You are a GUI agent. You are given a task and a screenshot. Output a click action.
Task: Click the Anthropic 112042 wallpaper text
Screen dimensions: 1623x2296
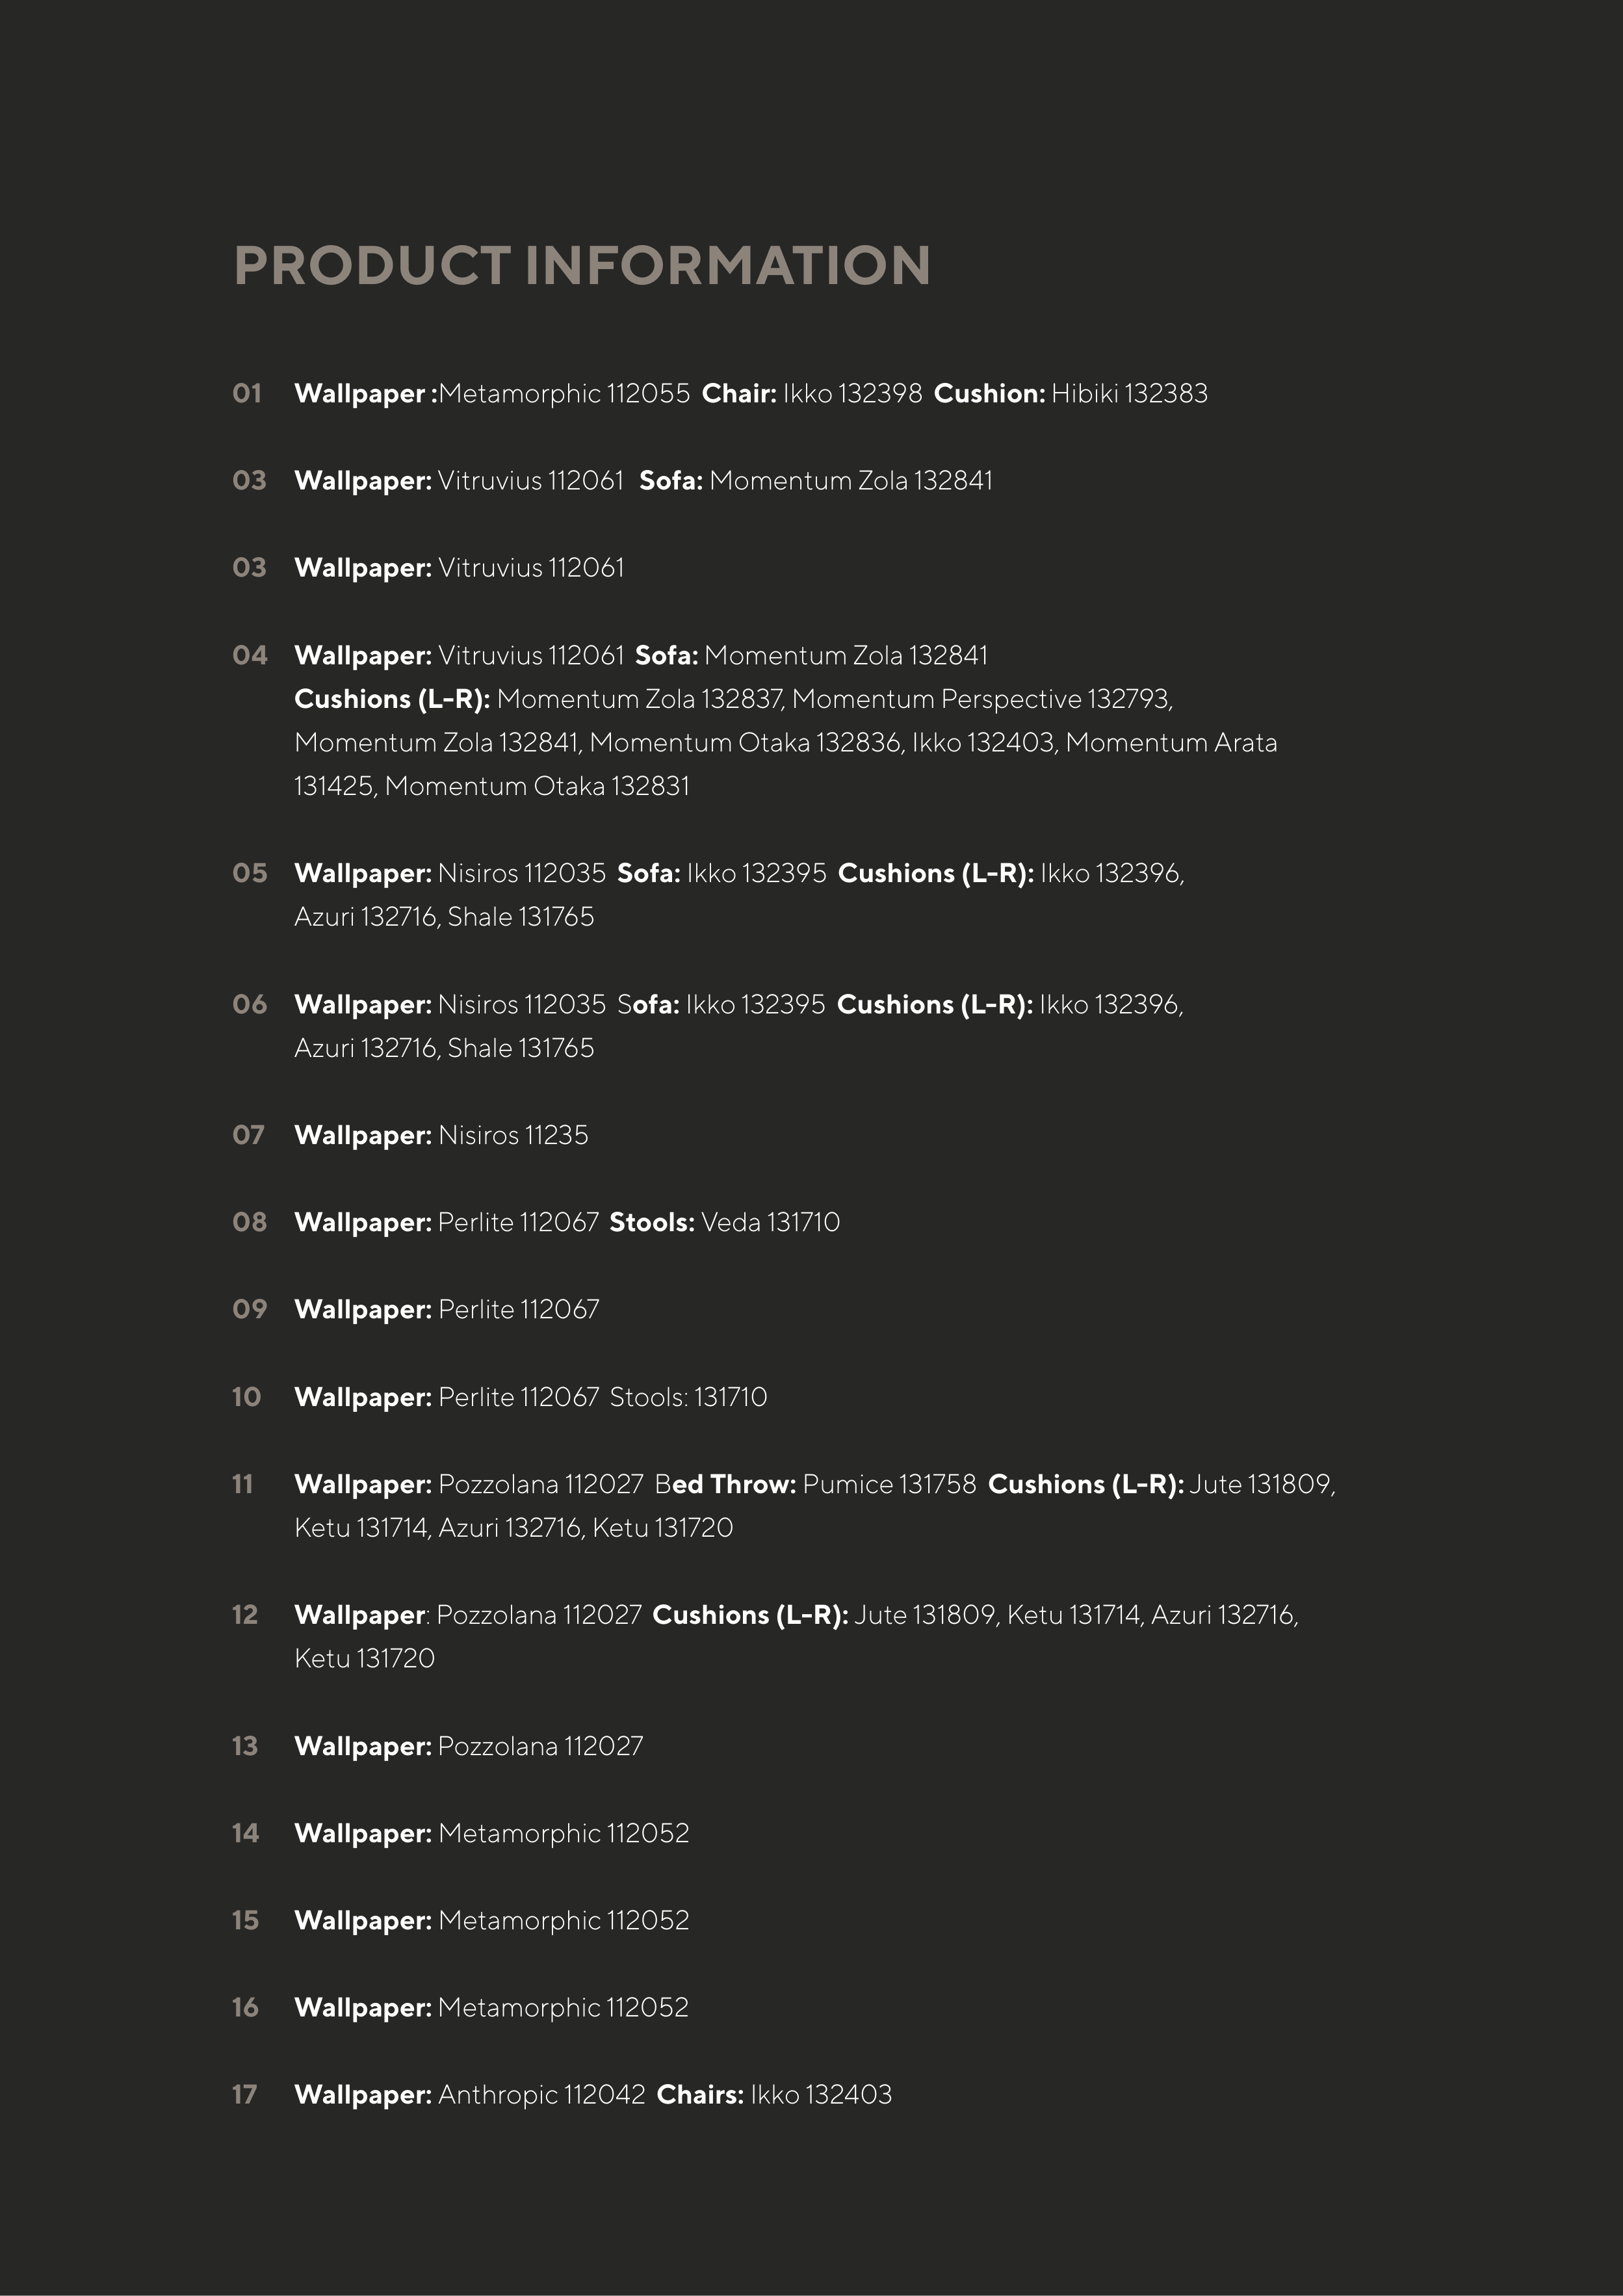tap(541, 2095)
